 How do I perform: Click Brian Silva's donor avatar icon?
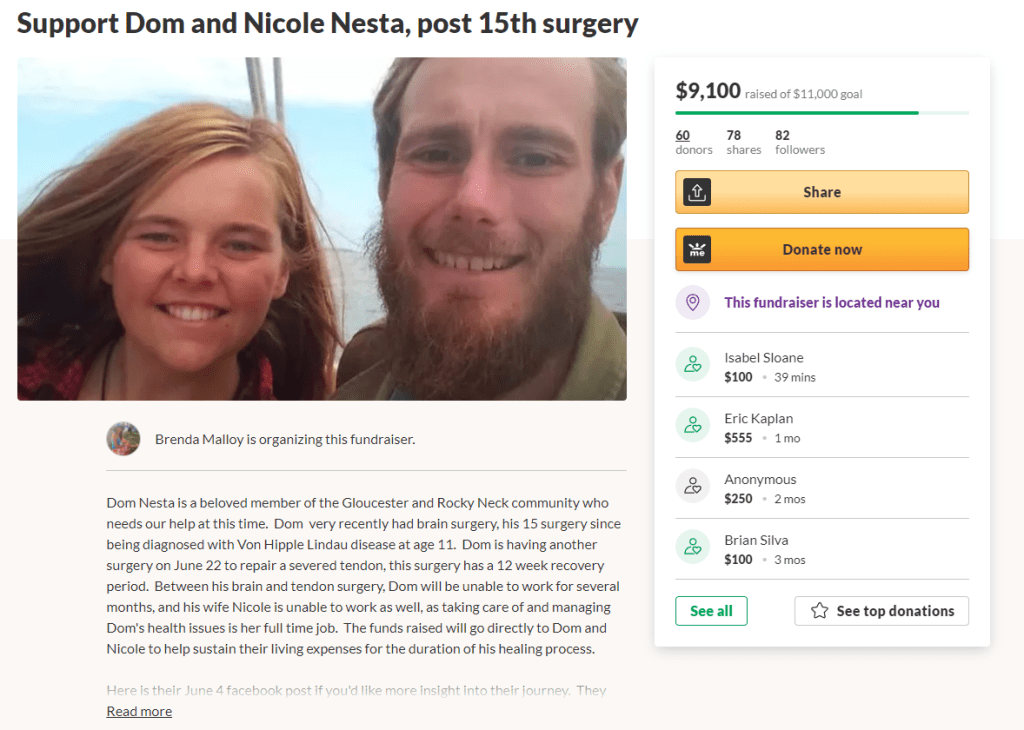(x=692, y=549)
